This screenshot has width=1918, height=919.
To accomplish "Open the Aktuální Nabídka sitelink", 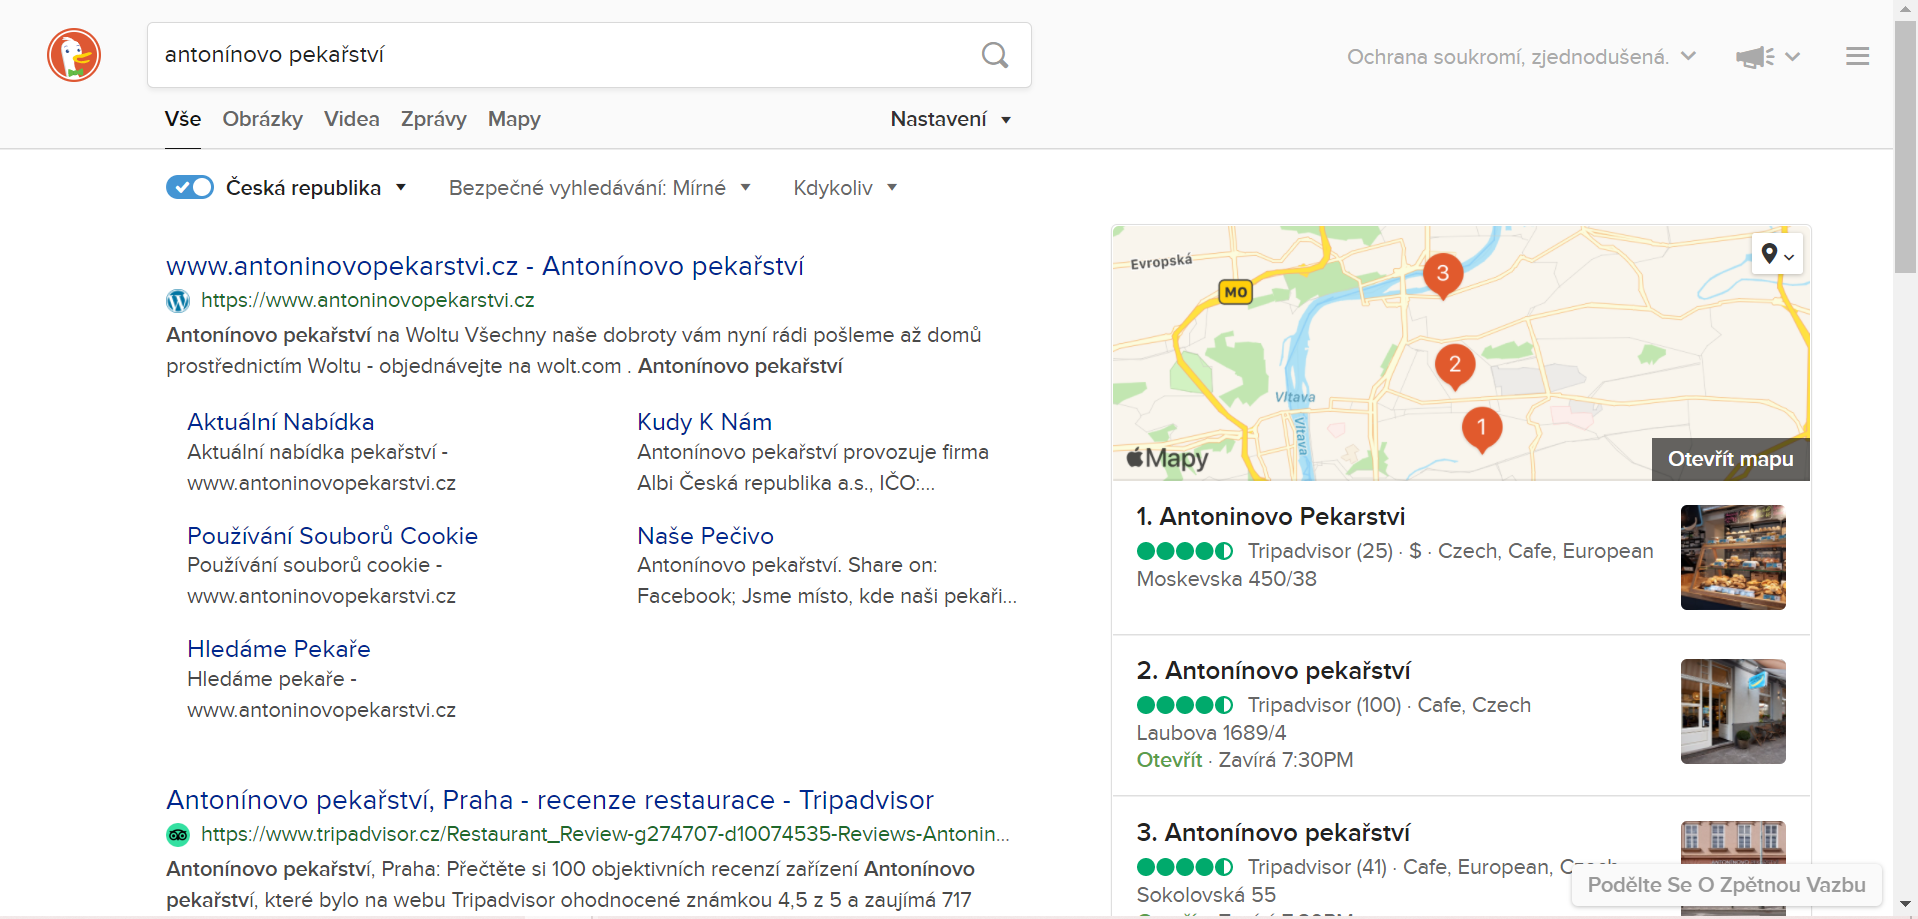I will click(x=281, y=422).
